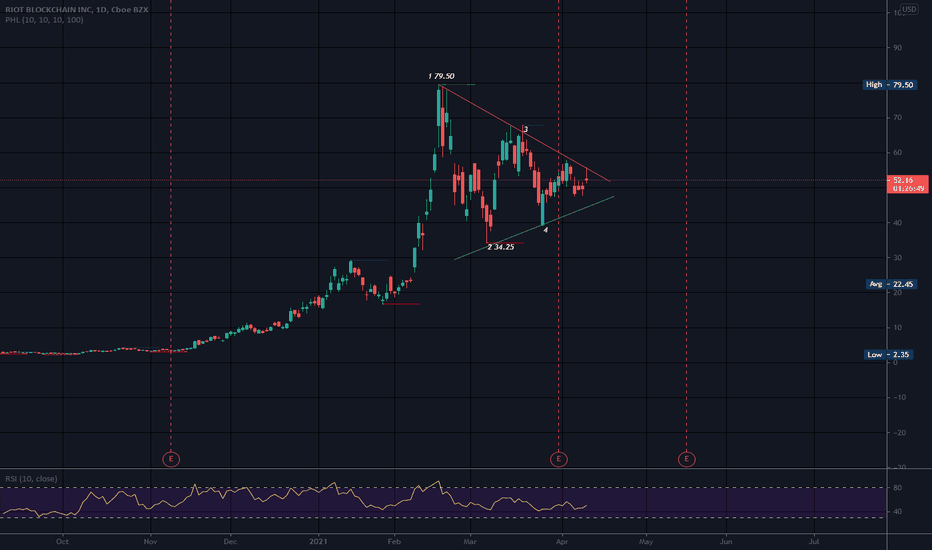
Task: Click the Jun label on time axis
Action: [726, 542]
